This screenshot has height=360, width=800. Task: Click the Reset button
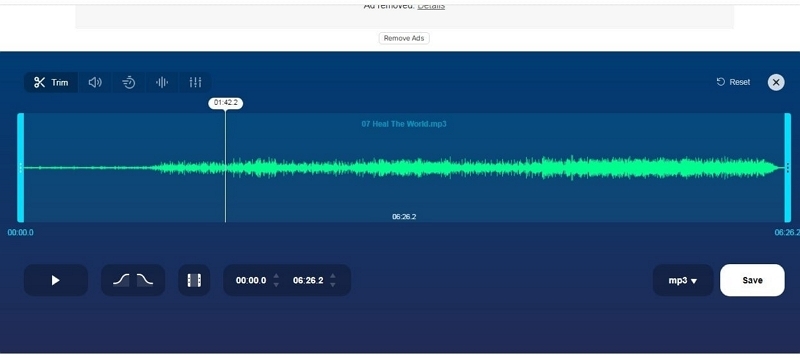pyautogui.click(x=733, y=82)
